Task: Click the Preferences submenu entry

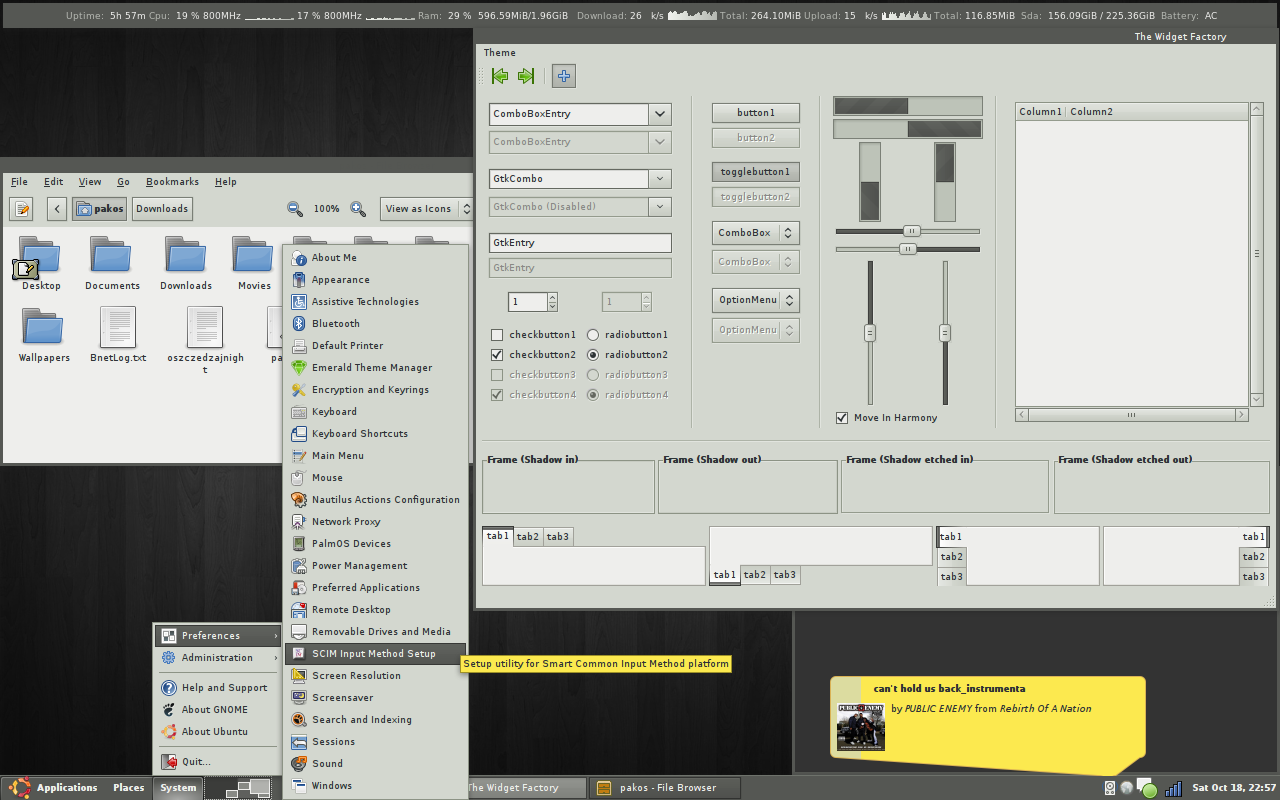Action: tap(216, 636)
